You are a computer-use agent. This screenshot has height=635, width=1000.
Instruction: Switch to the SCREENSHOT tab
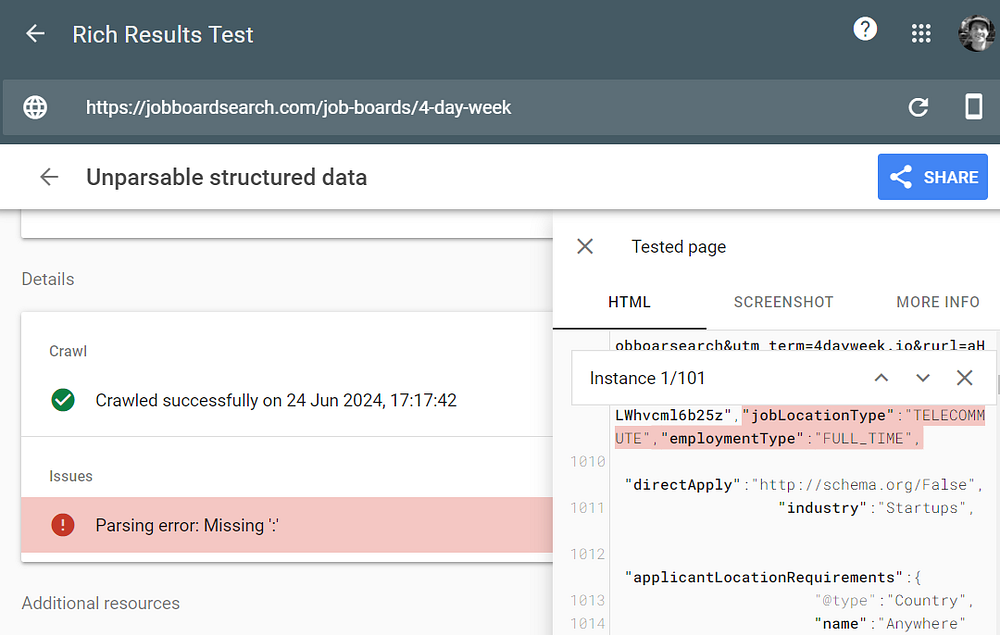coord(783,302)
